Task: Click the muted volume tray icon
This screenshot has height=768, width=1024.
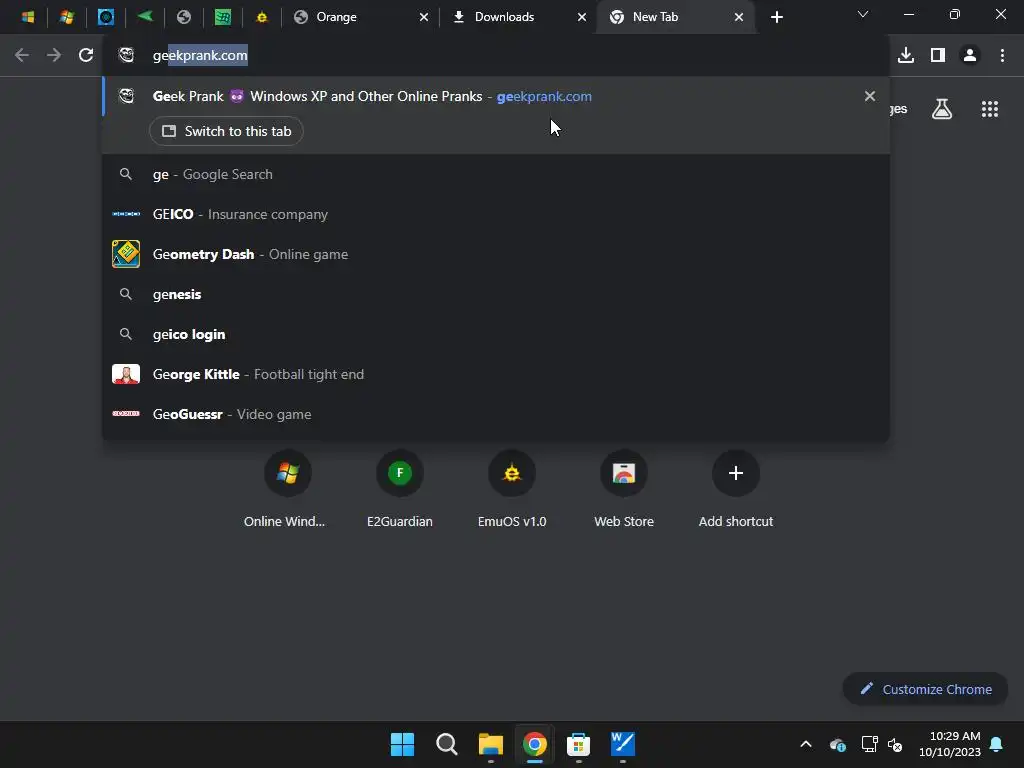Action: click(895, 744)
